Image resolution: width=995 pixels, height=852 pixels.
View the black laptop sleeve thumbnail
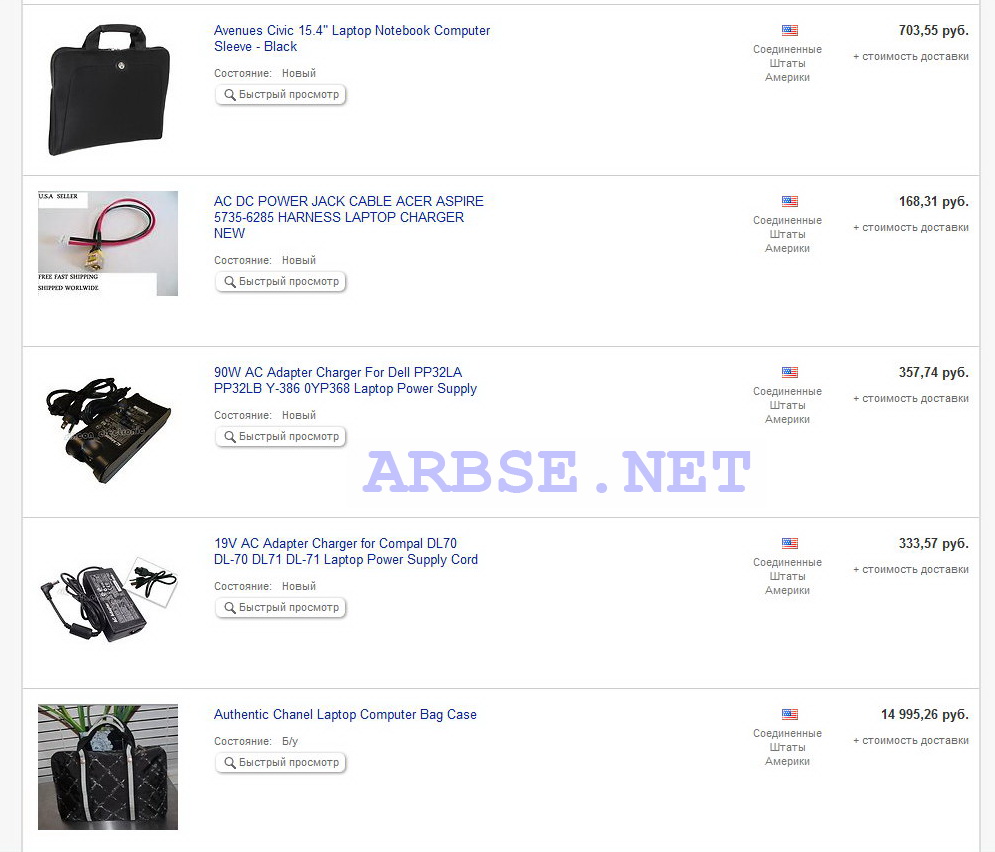(109, 89)
